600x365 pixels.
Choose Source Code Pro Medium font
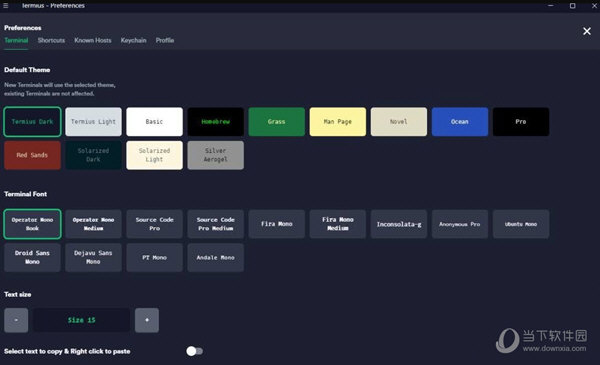click(x=215, y=224)
